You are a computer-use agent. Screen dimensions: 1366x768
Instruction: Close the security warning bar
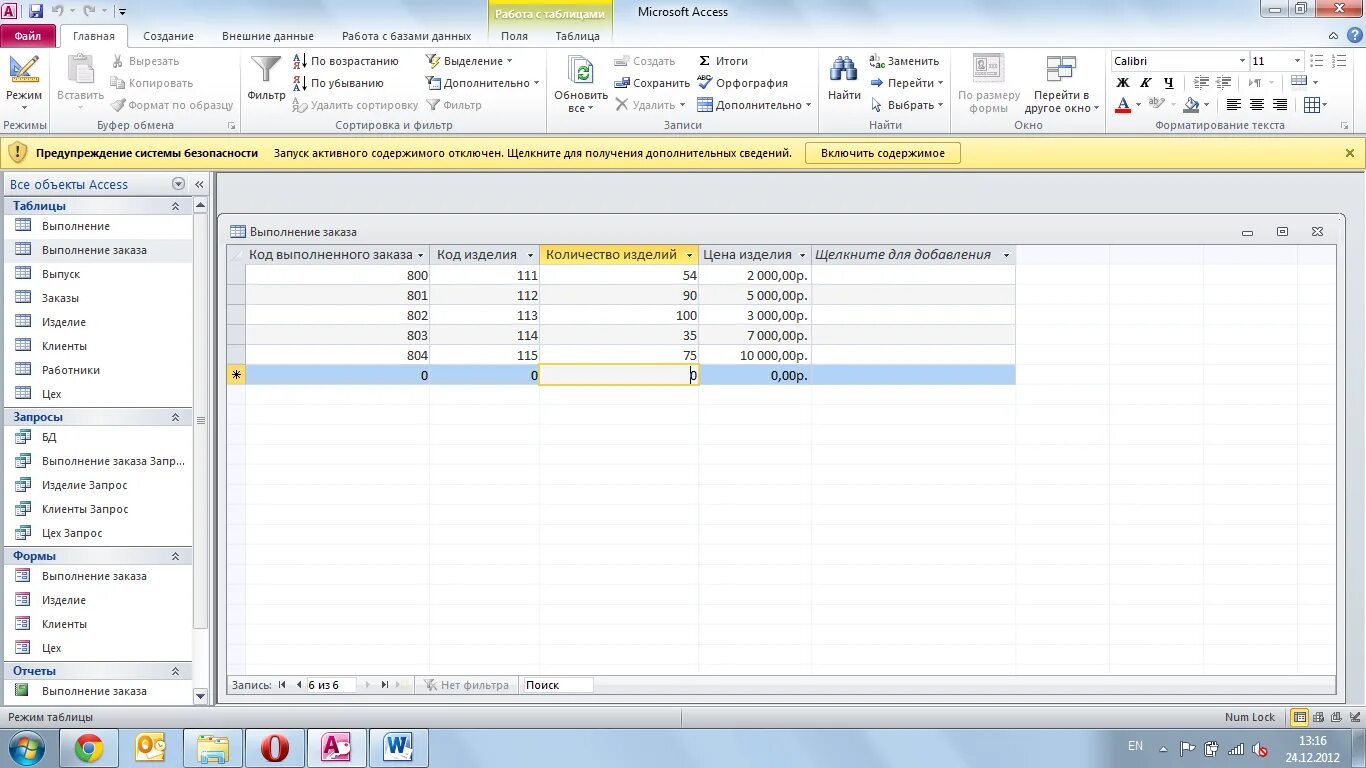pyautogui.click(x=1349, y=153)
